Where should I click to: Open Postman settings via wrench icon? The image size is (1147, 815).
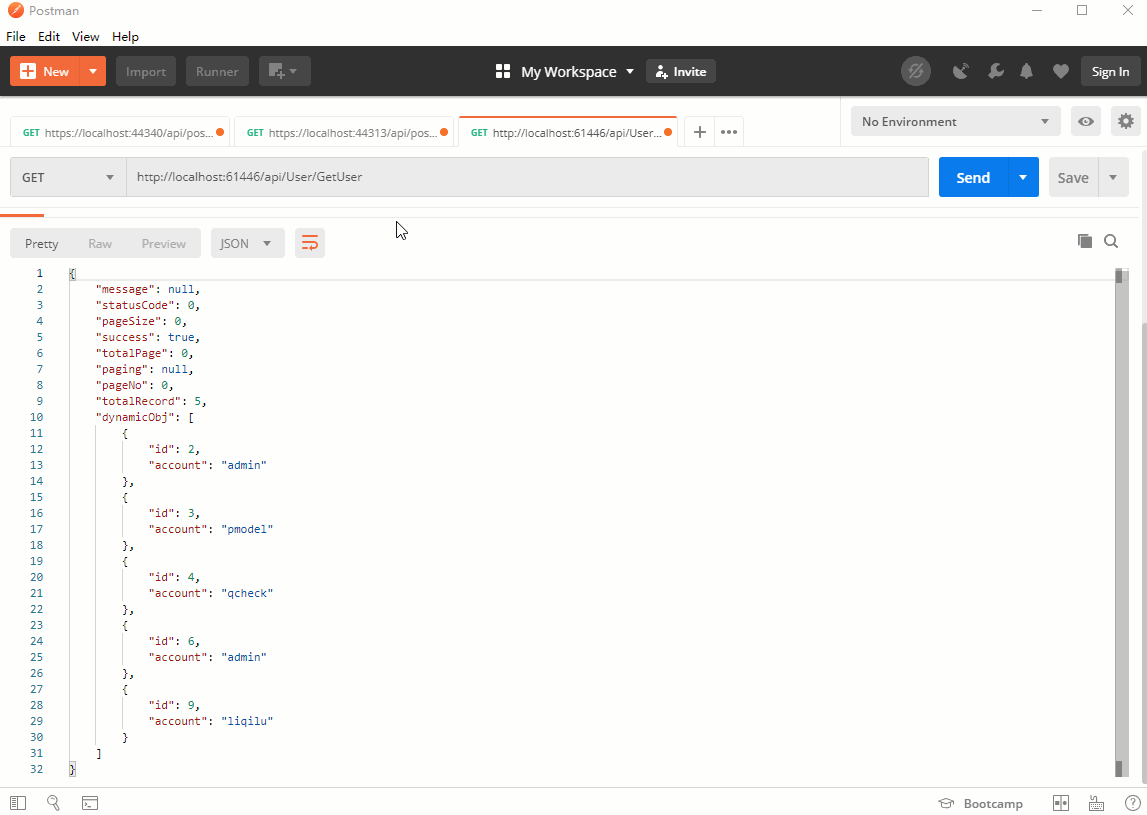point(996,71)
